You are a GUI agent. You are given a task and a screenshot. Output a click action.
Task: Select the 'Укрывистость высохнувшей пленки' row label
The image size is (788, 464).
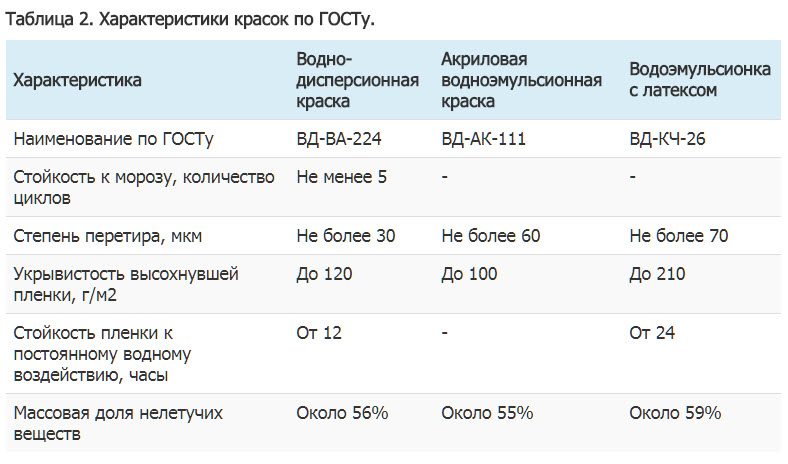(126, 285)
